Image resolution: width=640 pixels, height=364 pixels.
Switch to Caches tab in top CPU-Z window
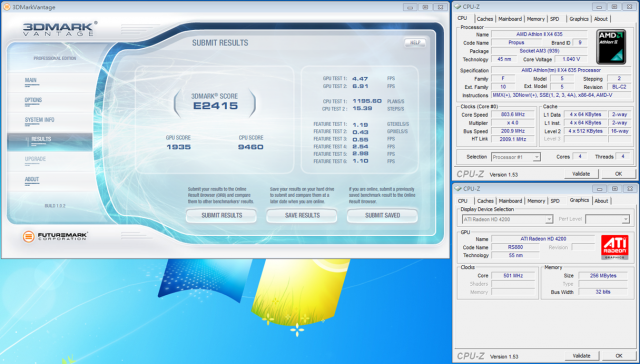pyautogui.click(x=485, y=19)
